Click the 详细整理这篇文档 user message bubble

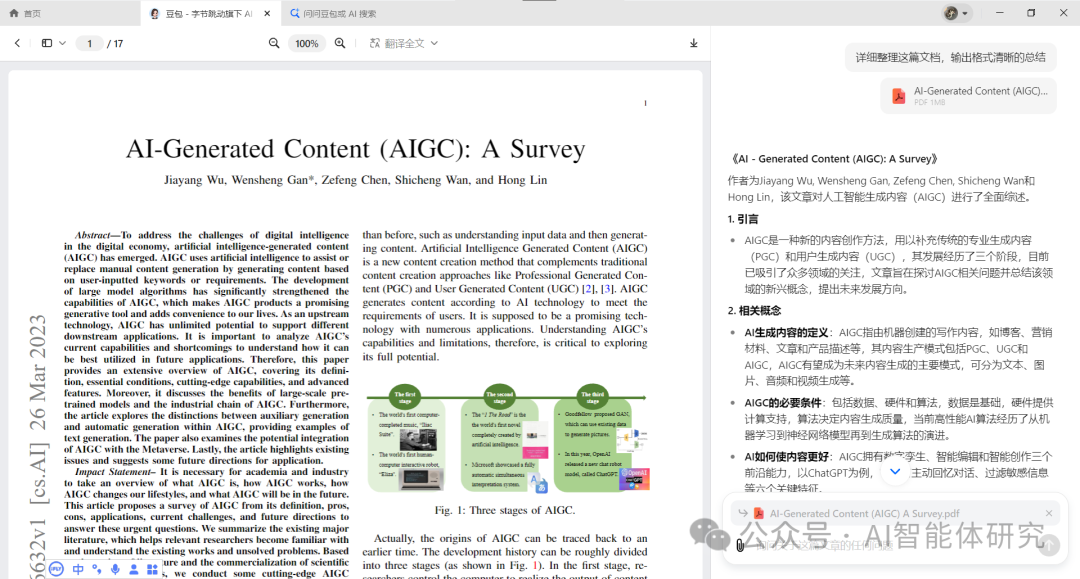(x=951, y=57)
